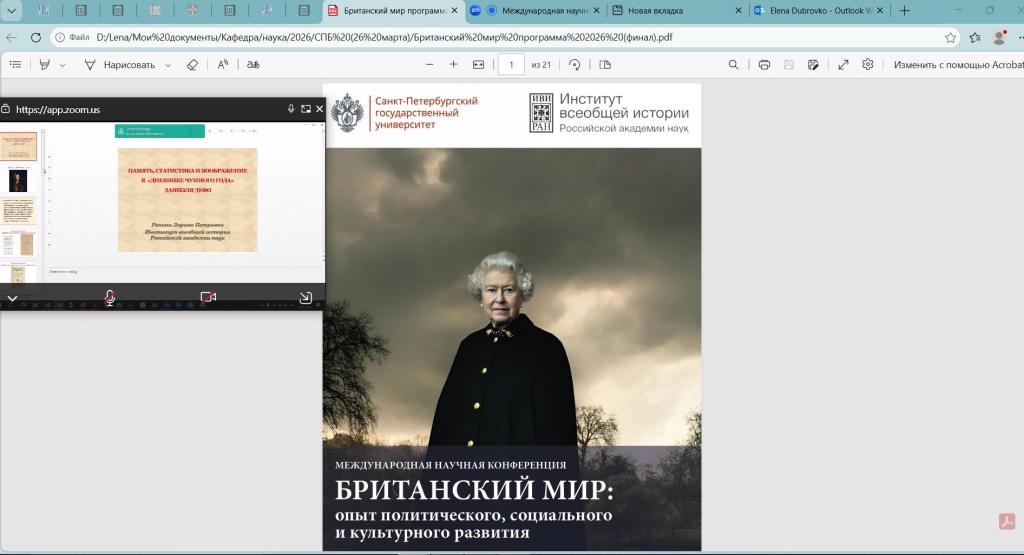Screen dimensions: 1024x555
Task: Select the Erase tool in PDF toolbar
Action: click(192, 64)
